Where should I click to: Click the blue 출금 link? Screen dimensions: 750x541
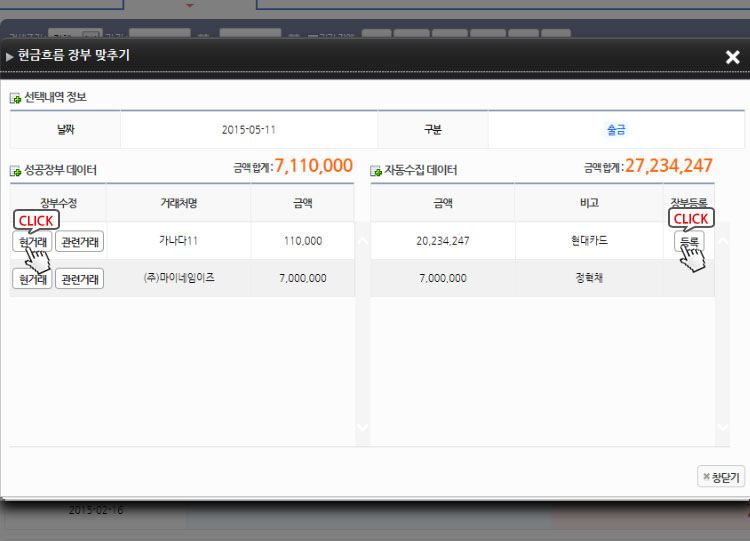coord(616,130)
